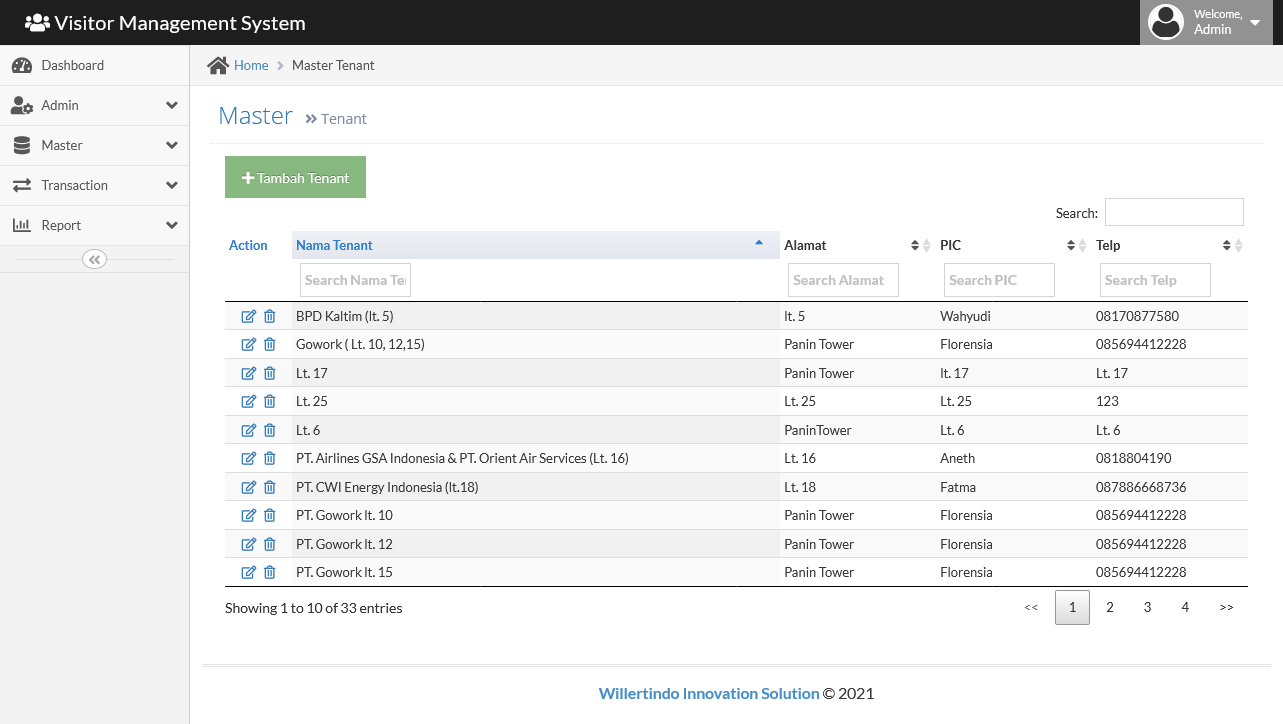The width and height of the screenshot is (1283, 724).
Task: Focus the Search Alamat filter field
Action: pos(843,280)
